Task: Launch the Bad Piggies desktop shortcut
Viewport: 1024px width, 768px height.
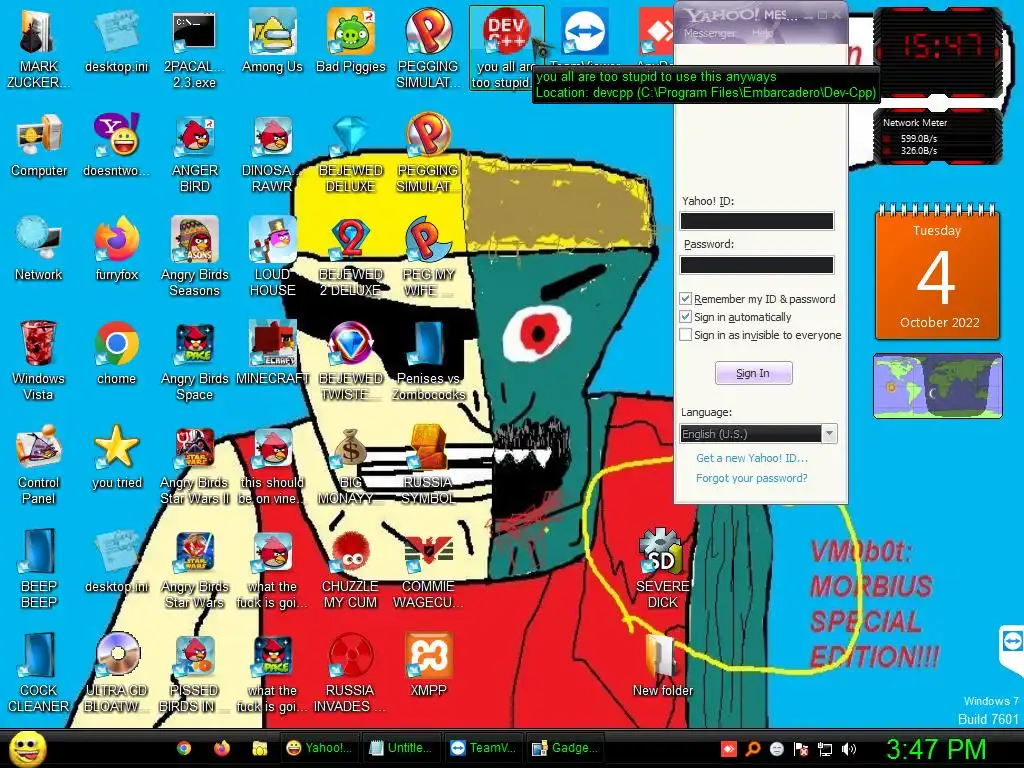Action: coord(350,40)
